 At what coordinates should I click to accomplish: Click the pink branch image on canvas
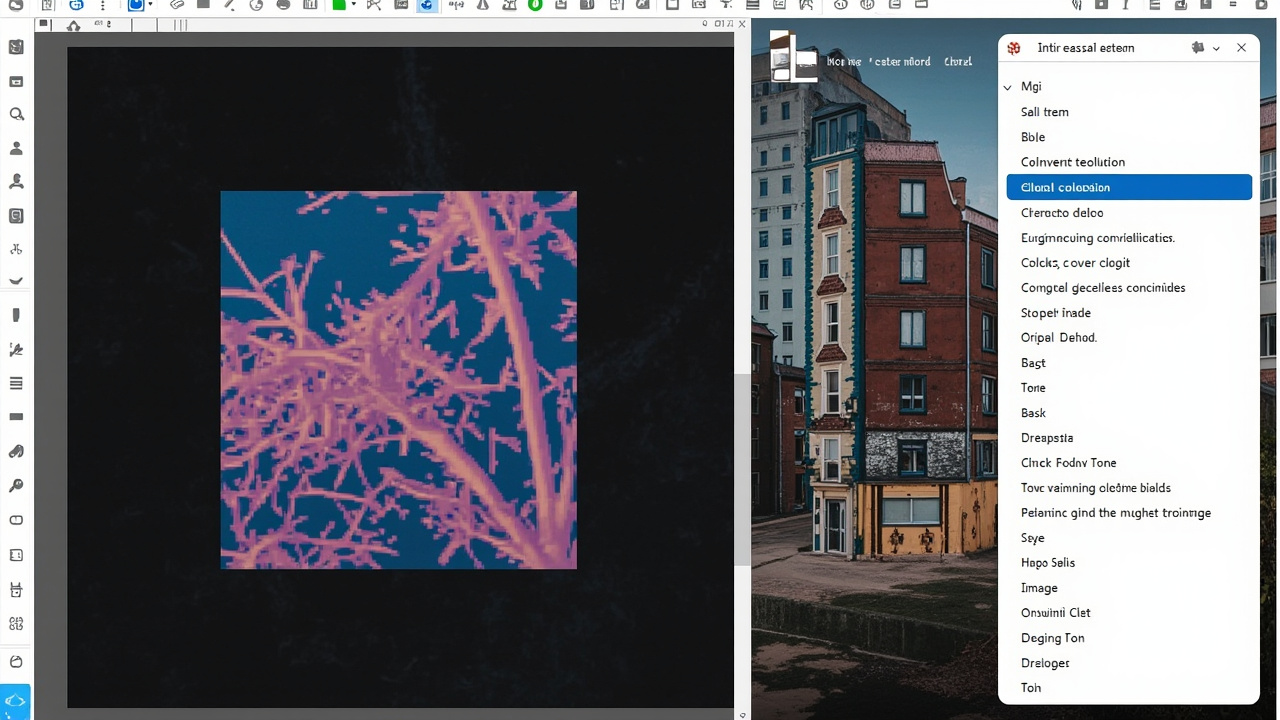pyautogui.click(x=399, y=380)
